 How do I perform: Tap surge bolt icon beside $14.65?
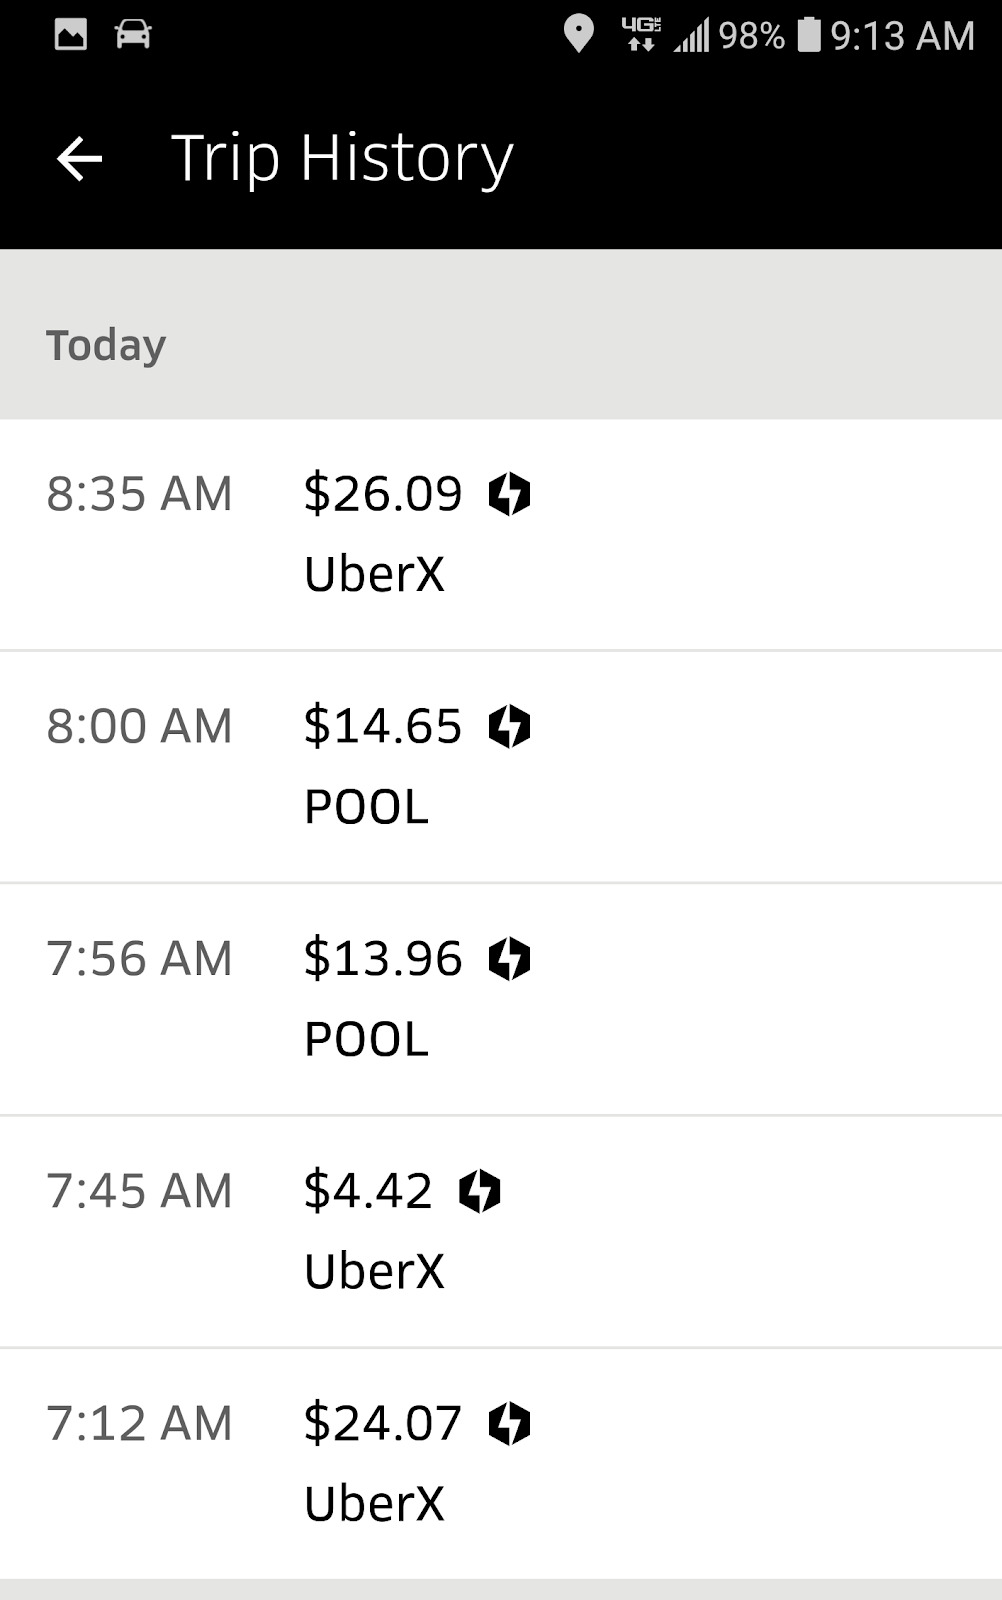tap(509, 726)
